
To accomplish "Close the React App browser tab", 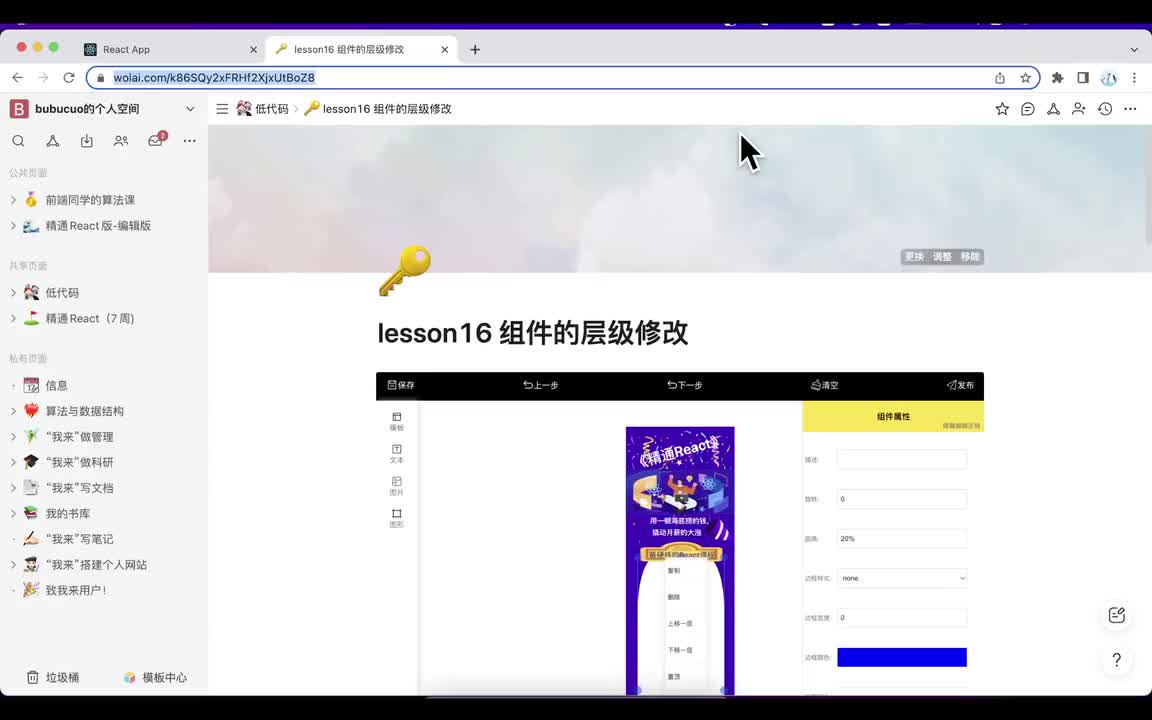I will click(x=253, y=49).
